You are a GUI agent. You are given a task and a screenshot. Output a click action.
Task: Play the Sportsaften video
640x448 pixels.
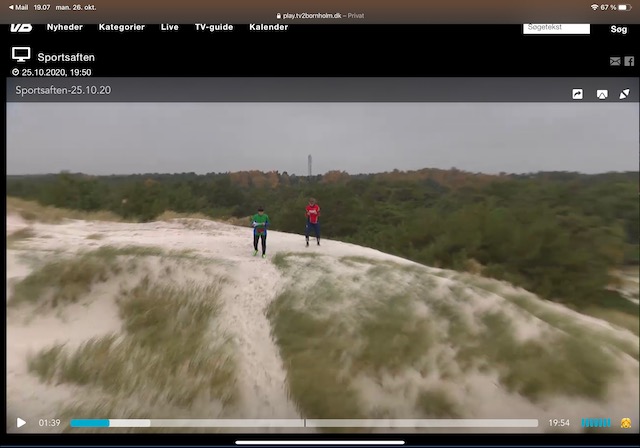click(x=21, y=423)
